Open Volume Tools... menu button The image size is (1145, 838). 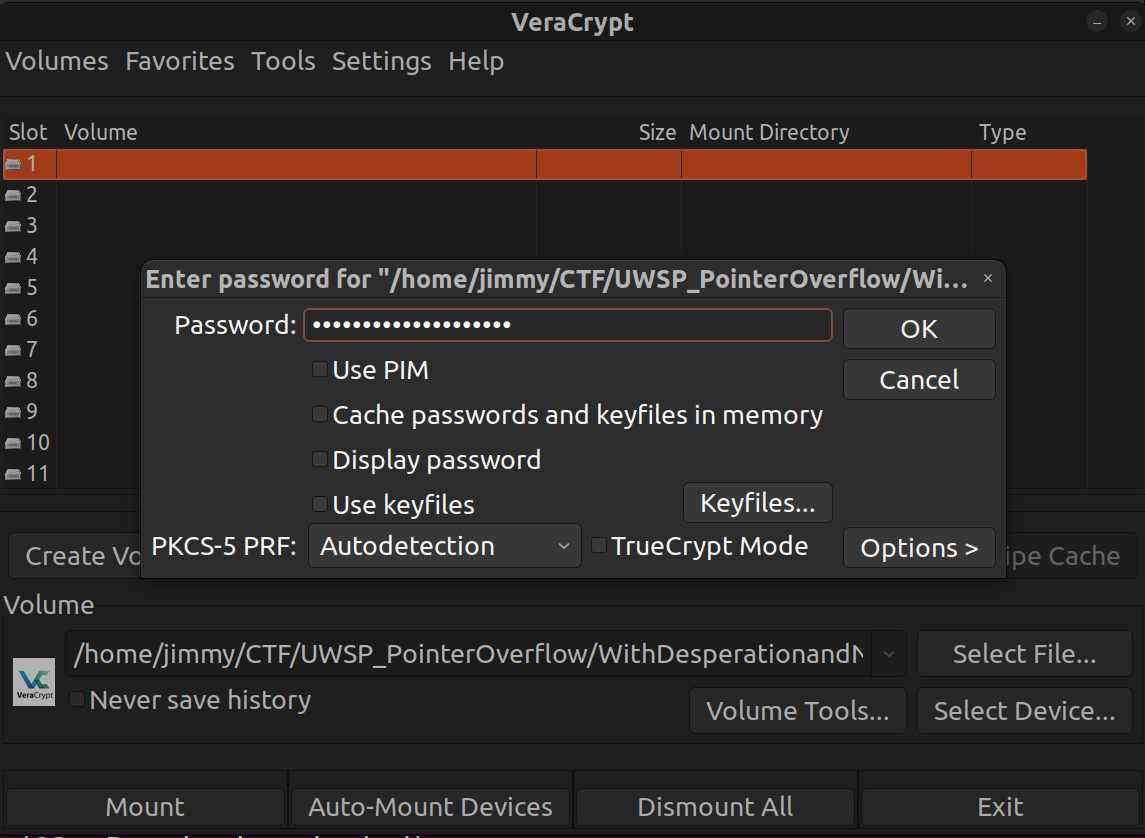point(797,710)
